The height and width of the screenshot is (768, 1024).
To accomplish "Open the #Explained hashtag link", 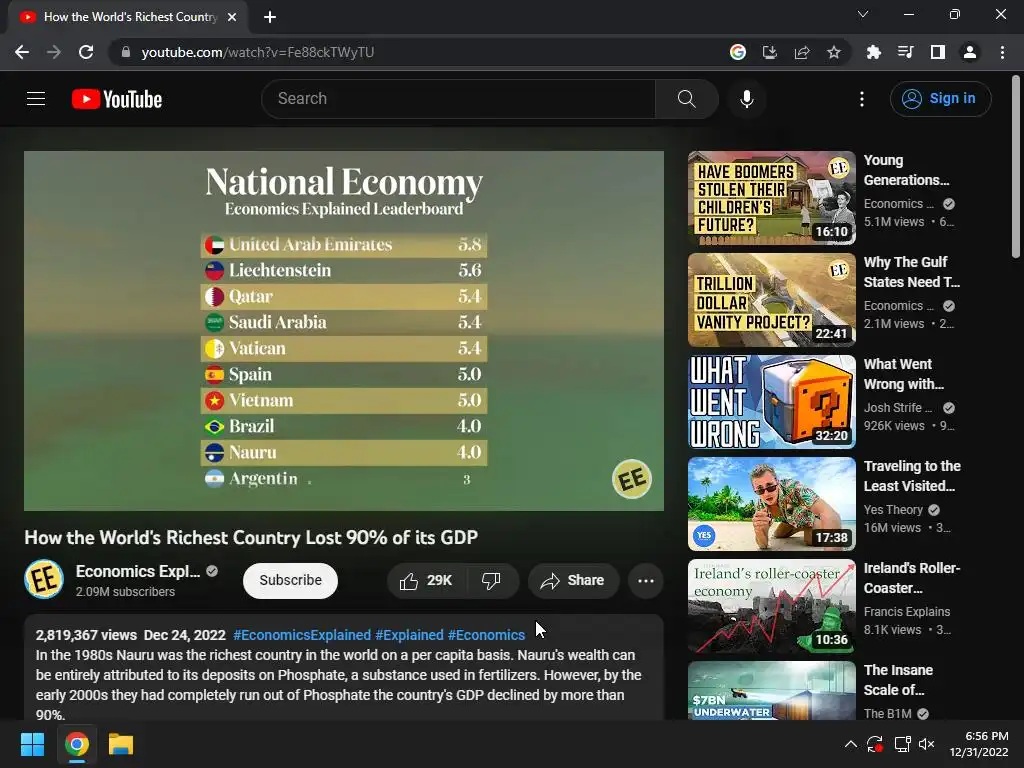I will pyautogui.click(x=409, y=635).
